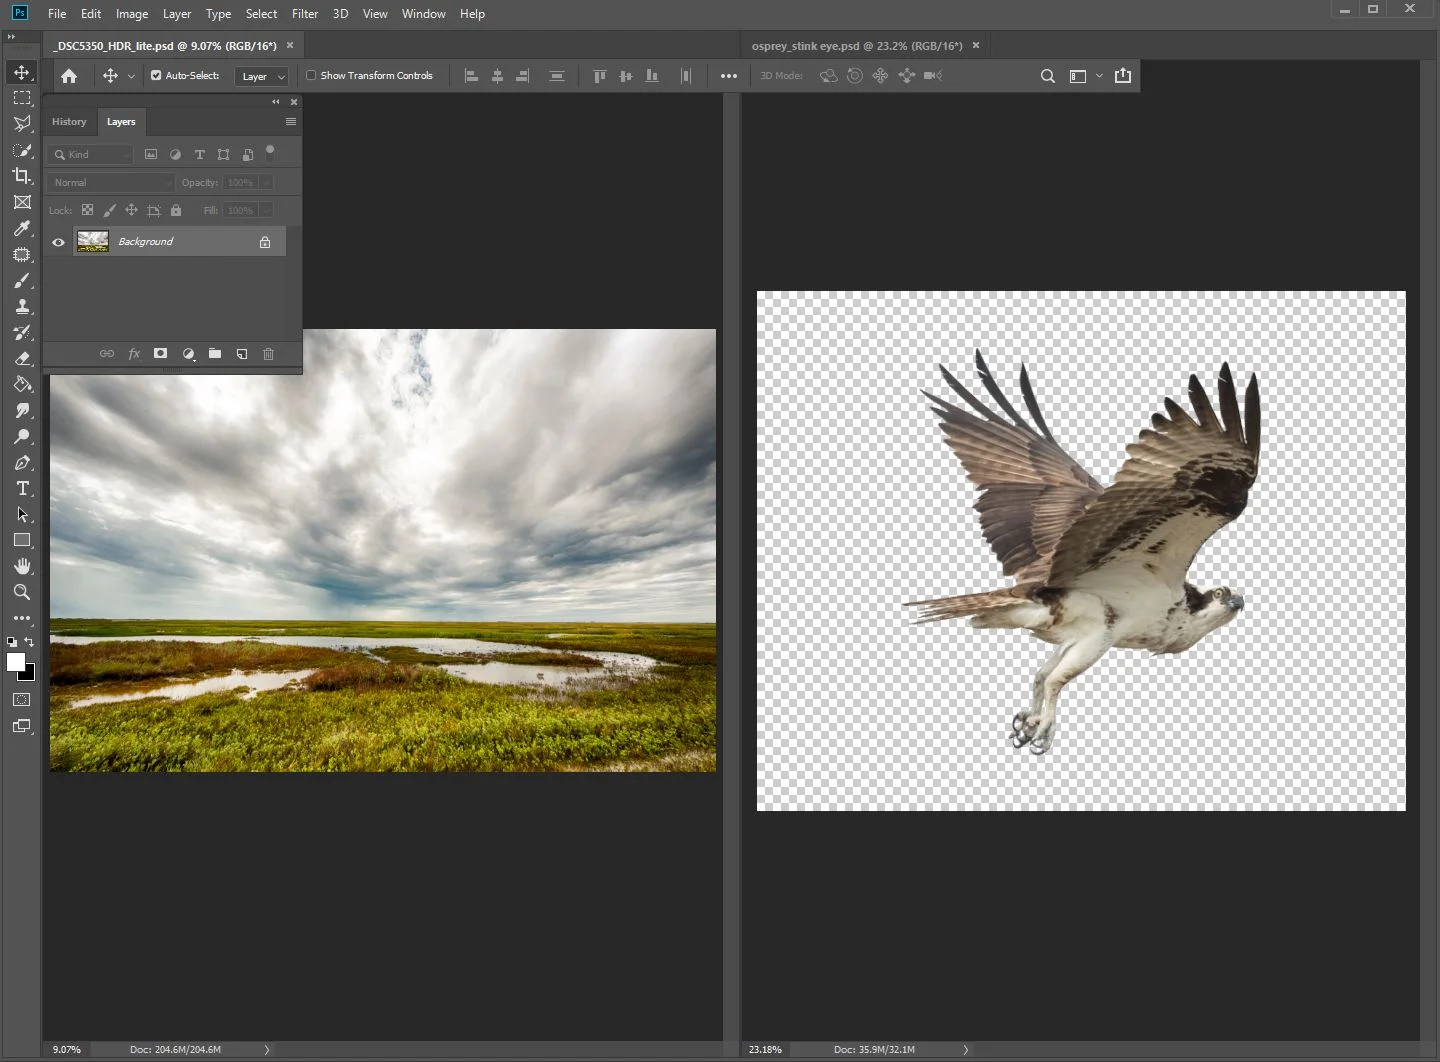1440x1062 pixels.
Task: Open the Auto-Select Layer dropdown
Action: click(263, 76)
